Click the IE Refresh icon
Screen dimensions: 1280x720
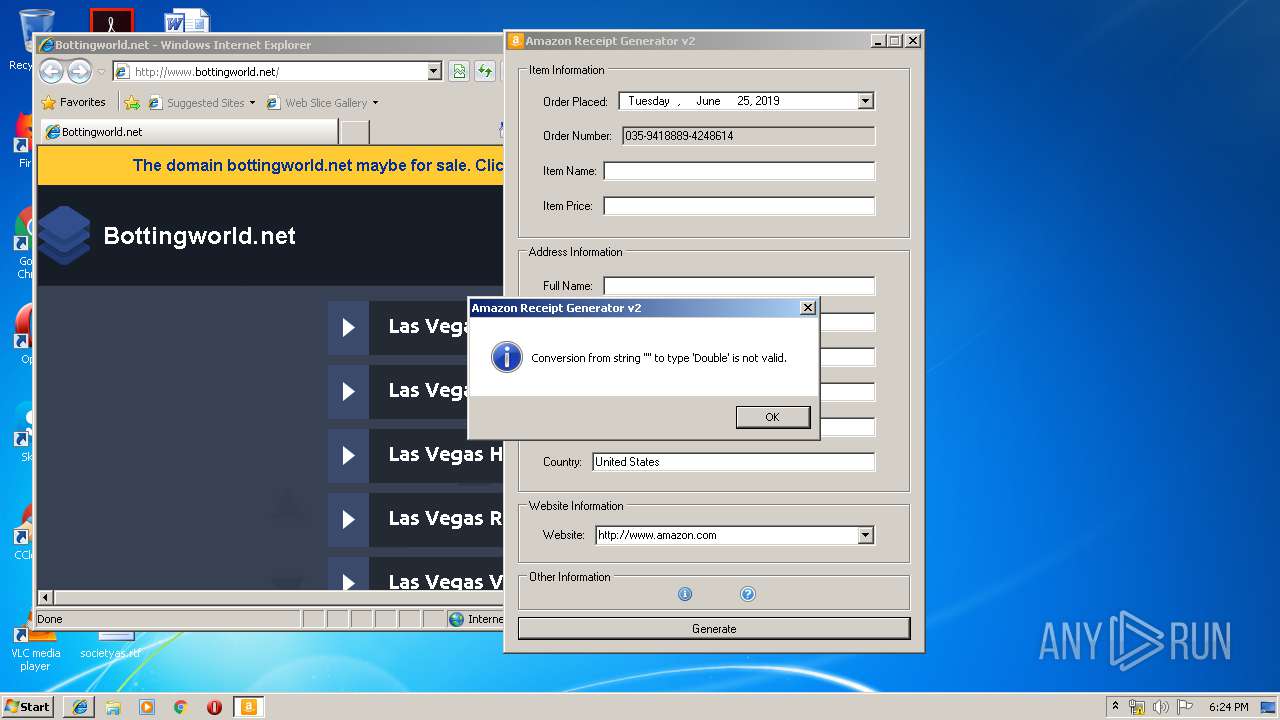coord(485,71)
